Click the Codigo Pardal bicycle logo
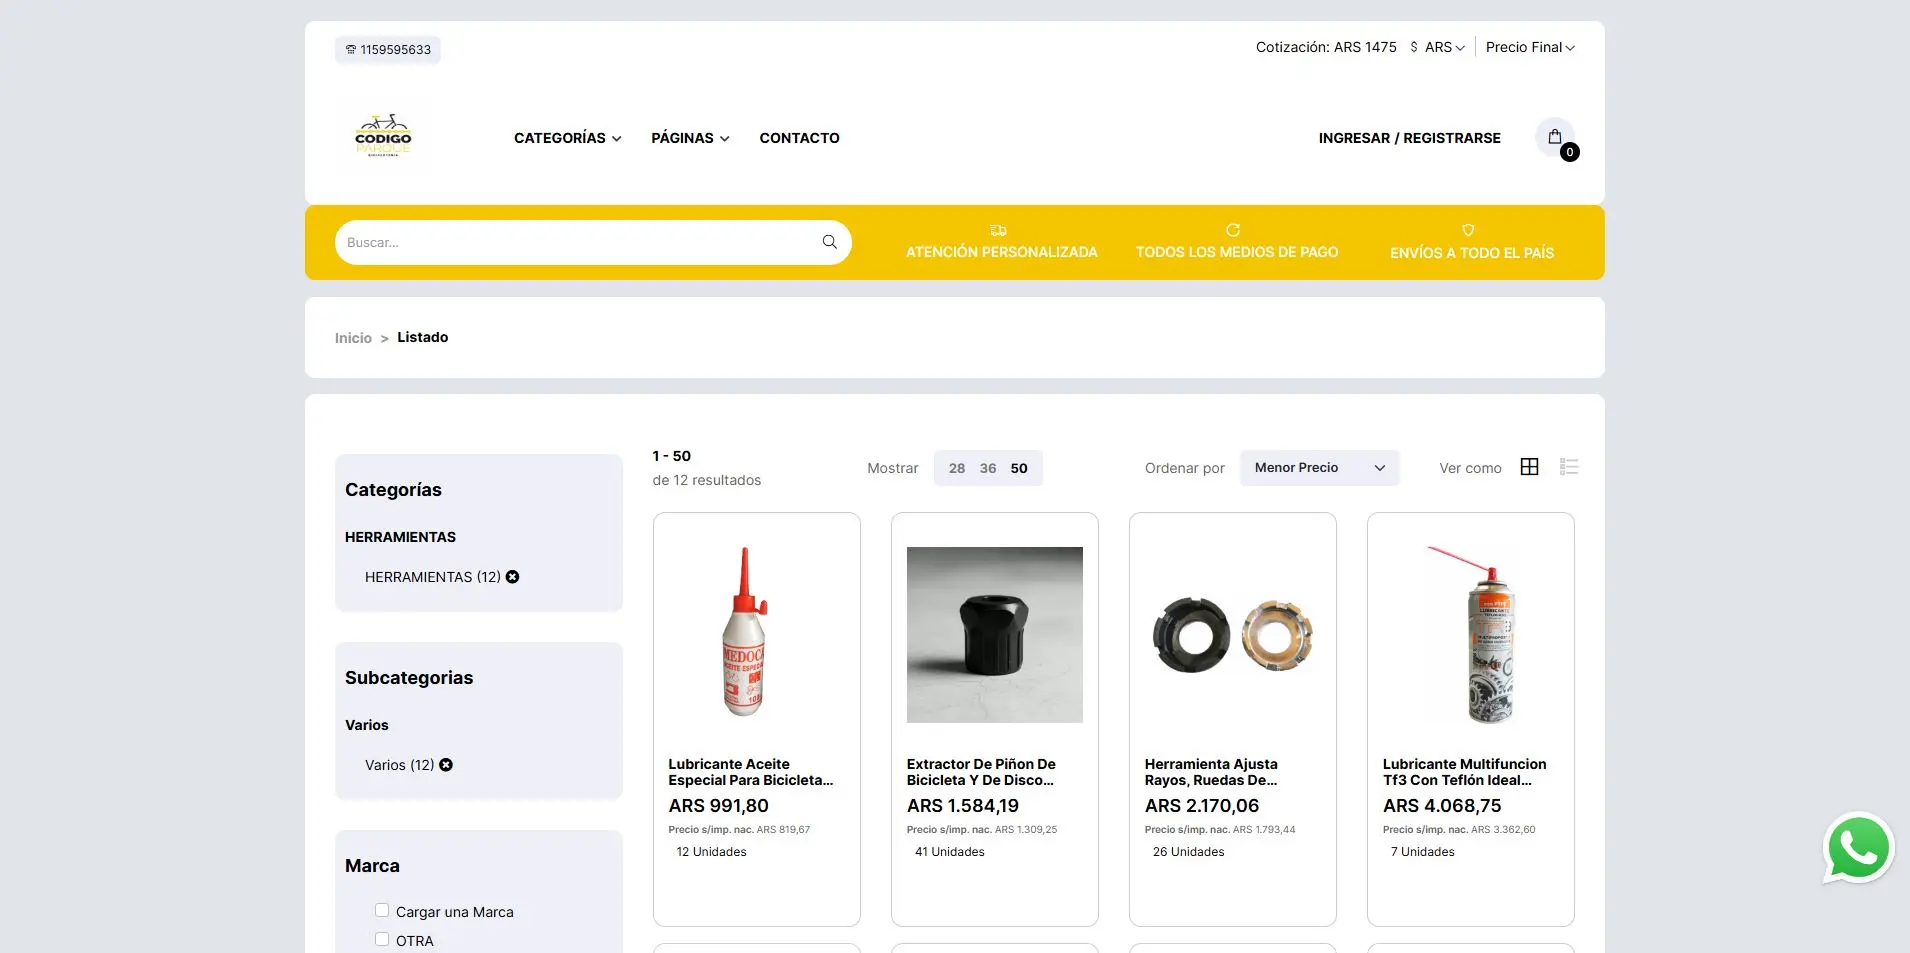This screenshot has width=1910, height=953. (386, 137)
